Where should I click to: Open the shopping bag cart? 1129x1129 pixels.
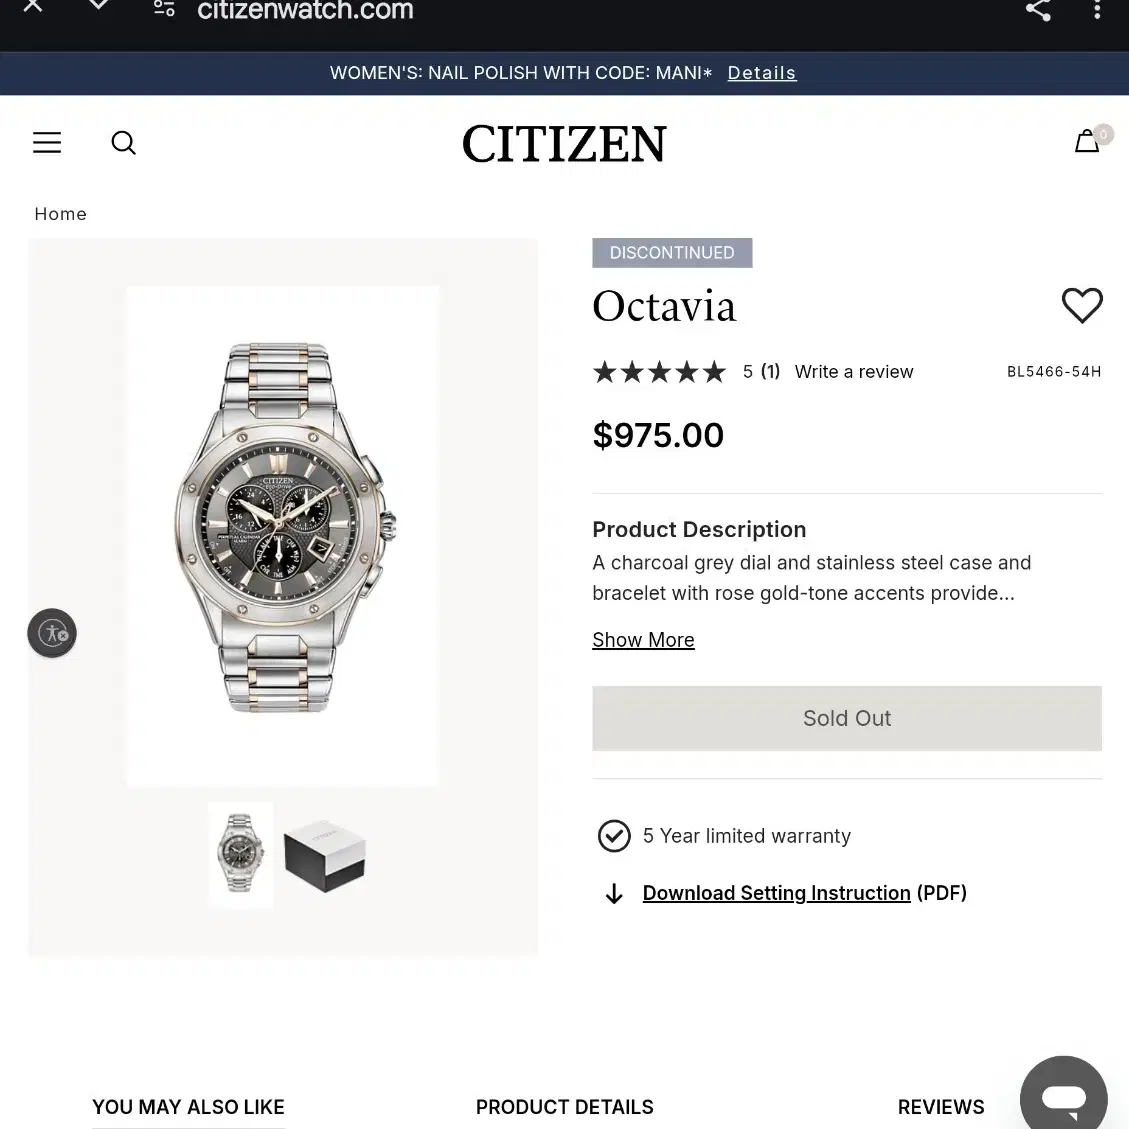(1088, 142)
